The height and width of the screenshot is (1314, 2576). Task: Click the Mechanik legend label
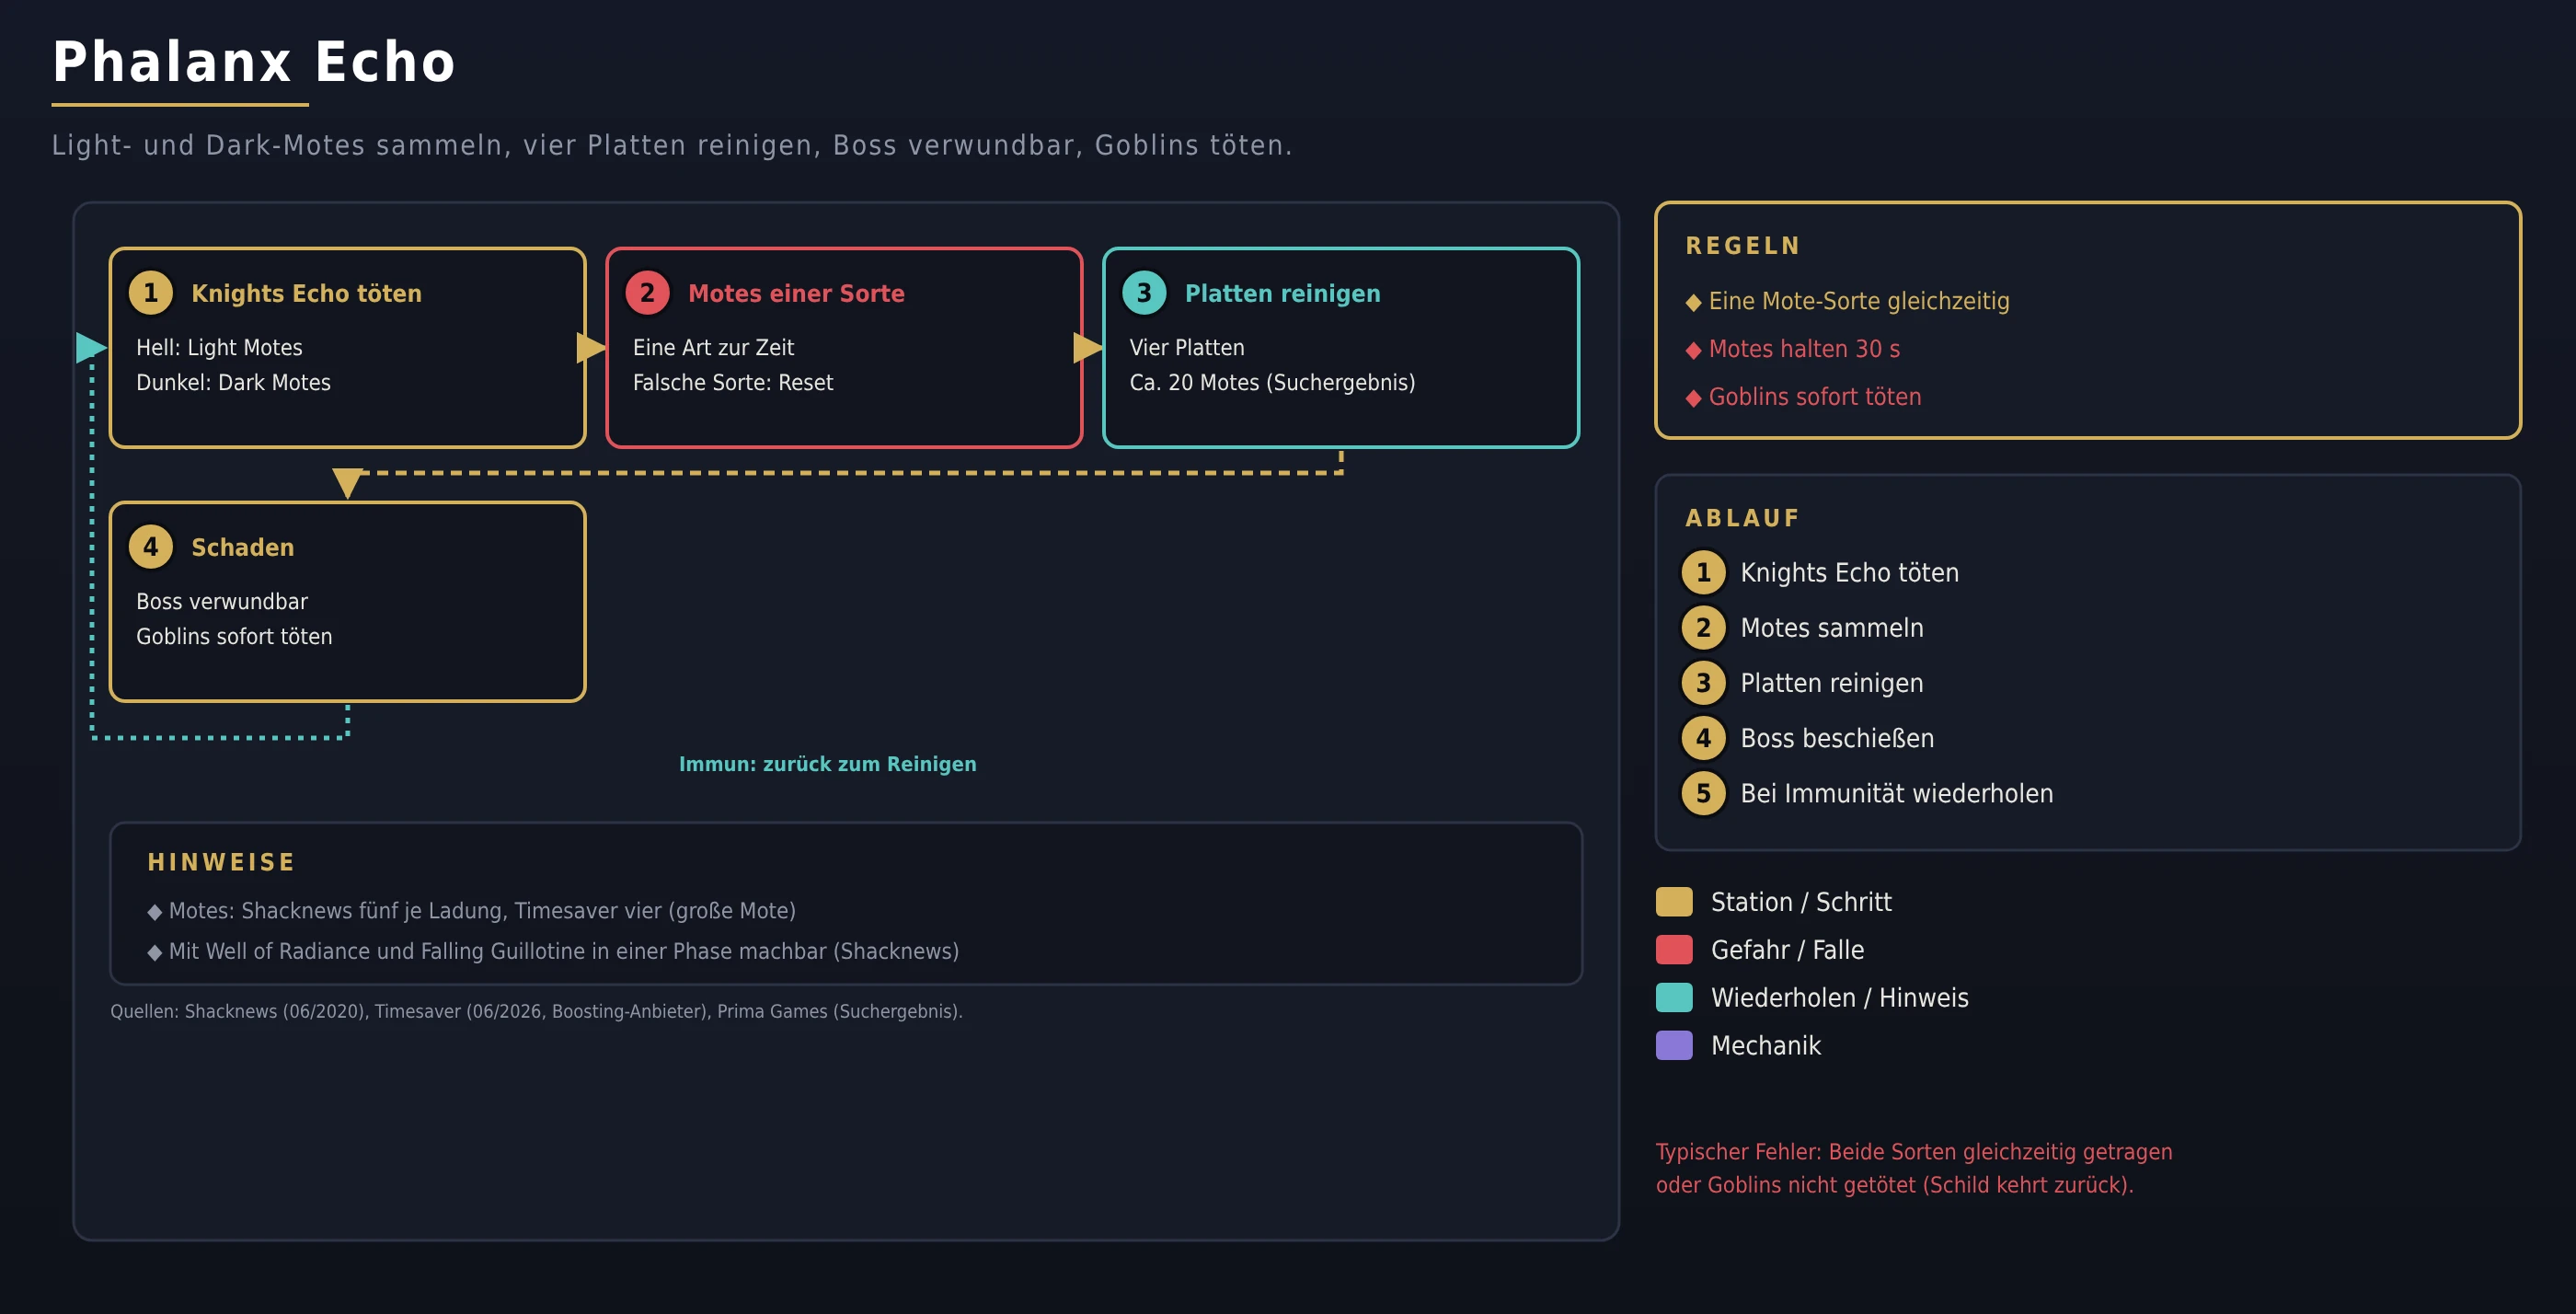coord(1765,1046)
